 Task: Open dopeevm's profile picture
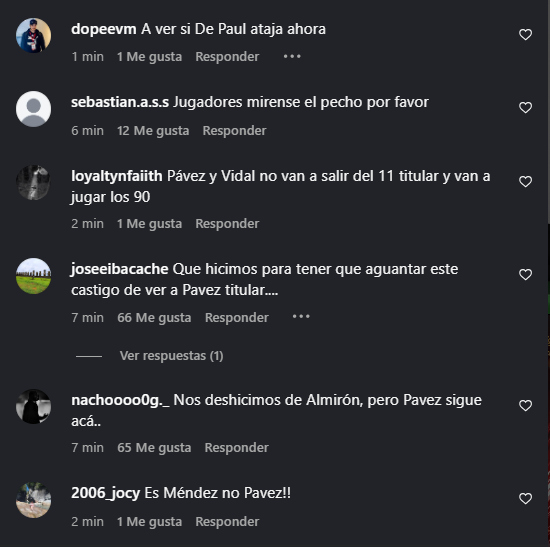[x=33, y=35]
